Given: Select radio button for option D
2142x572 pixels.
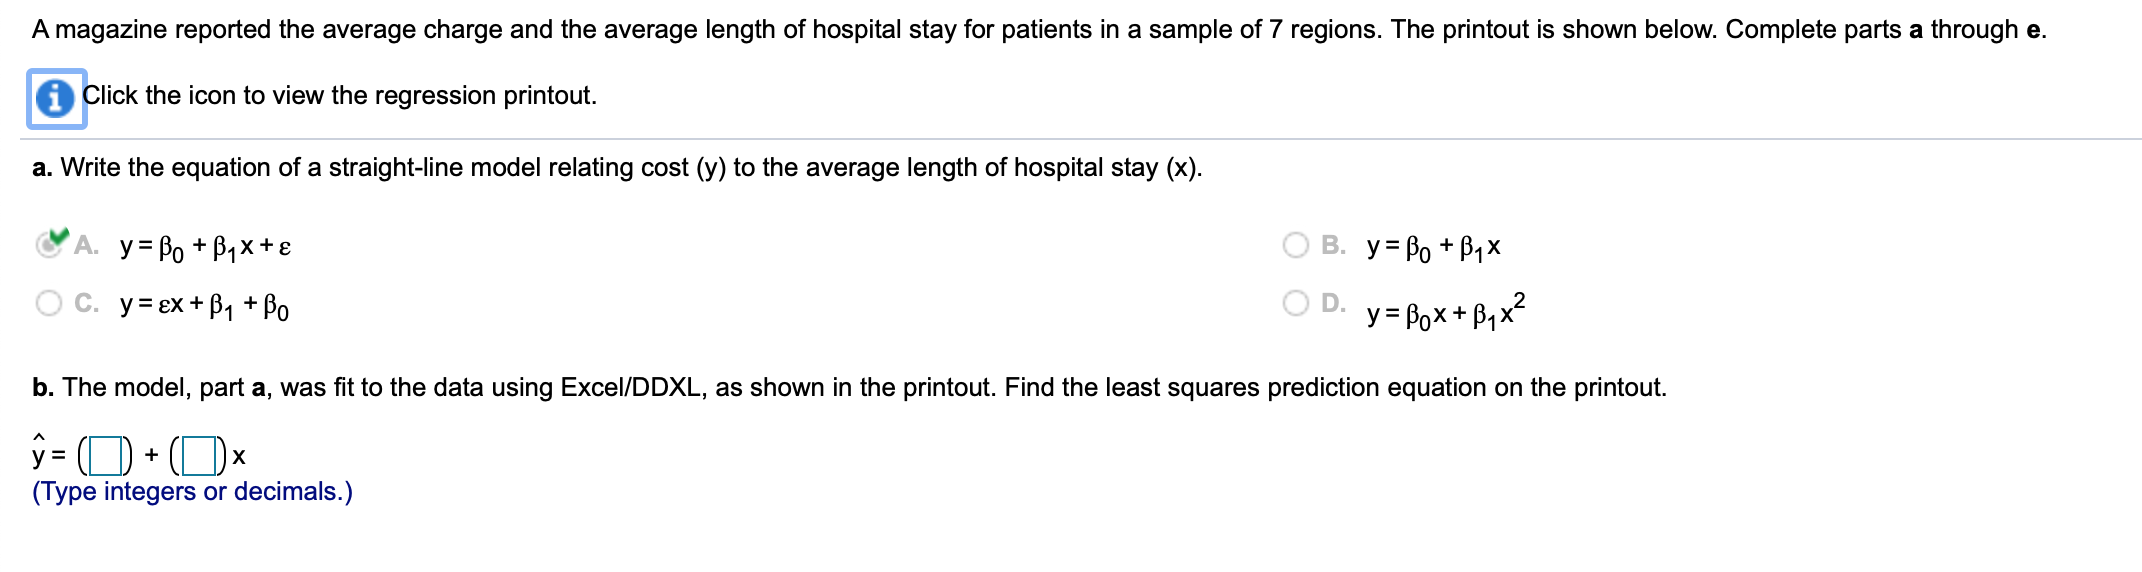Looking at the screenshot, I should tap(1296, 303).
